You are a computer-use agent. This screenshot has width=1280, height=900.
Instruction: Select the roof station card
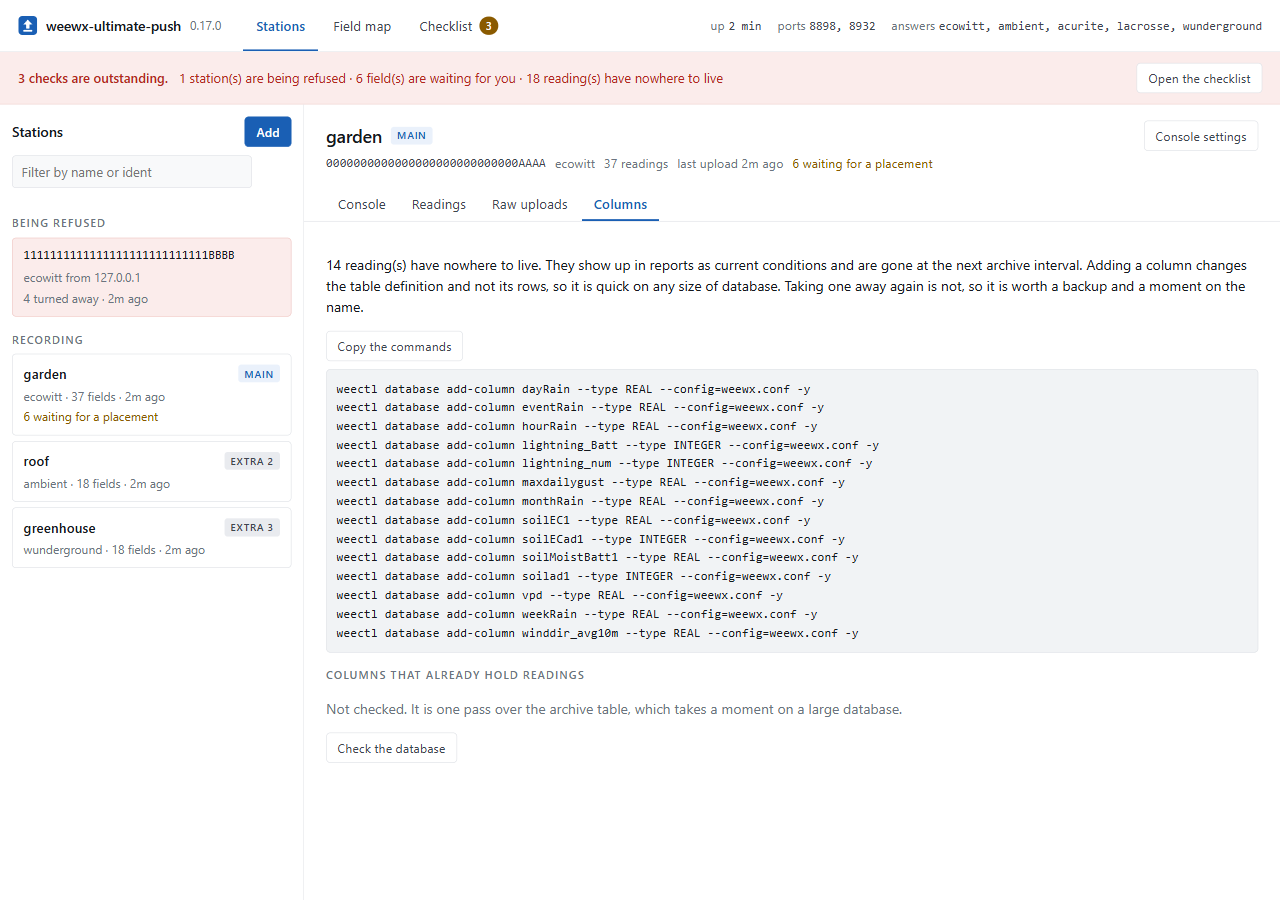pyautogui.click(x=152, y=471)
